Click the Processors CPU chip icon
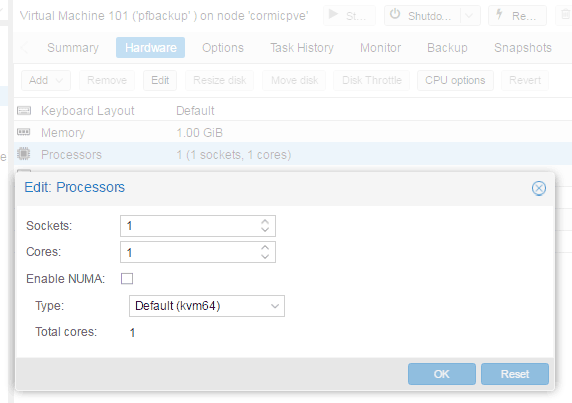572x403 pixels. [24, 154]
